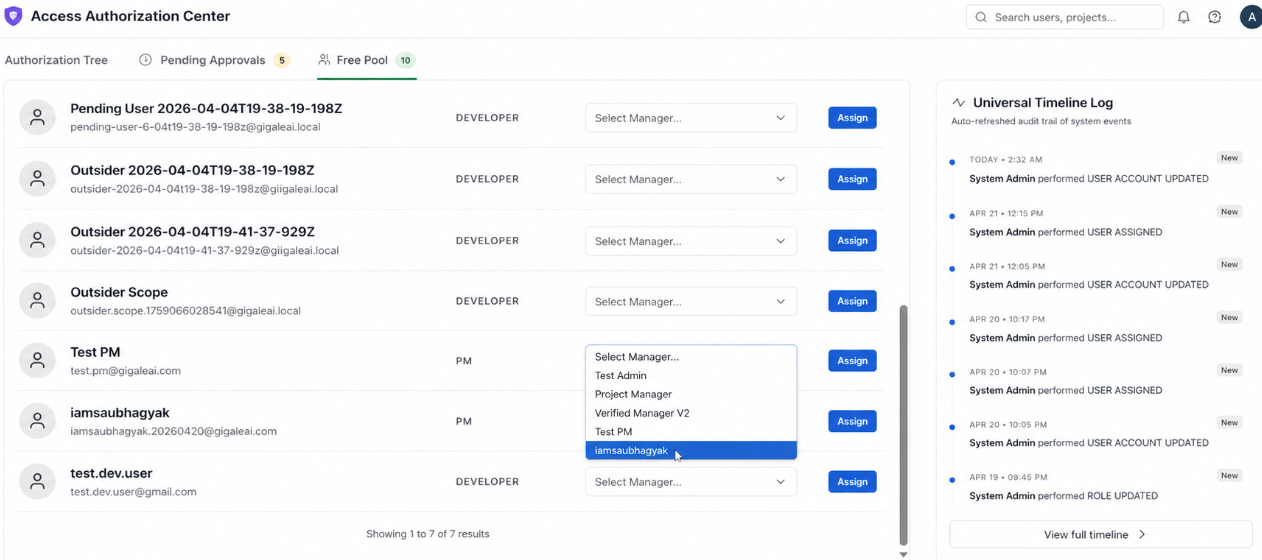The width and height of the screenshot is (1262, 560).
Task: Click the timeline log activity icon
Action: pyautogui.click(x=958, y=103)
